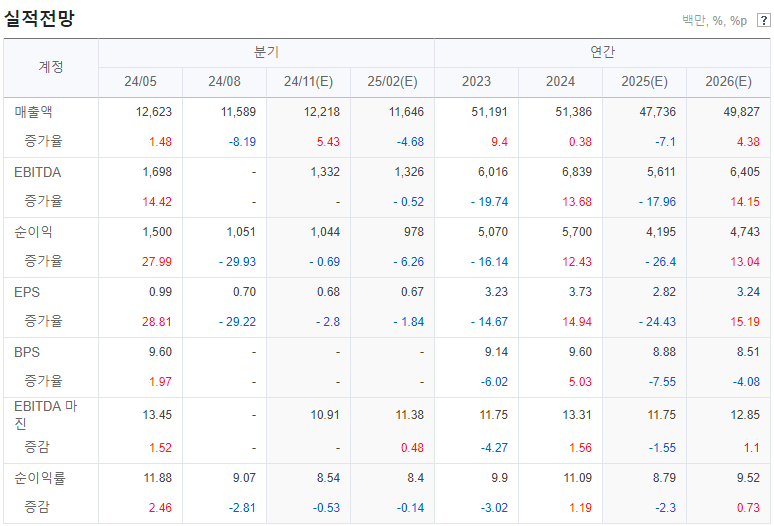This screenshot has width=774, height=526.
Task: Select the 순이익 row label
Action: pyautogui.click(x=33, y=232)
